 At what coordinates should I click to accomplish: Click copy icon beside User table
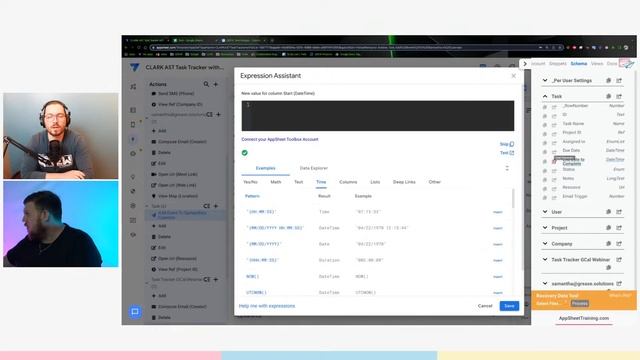pos(609,212)
